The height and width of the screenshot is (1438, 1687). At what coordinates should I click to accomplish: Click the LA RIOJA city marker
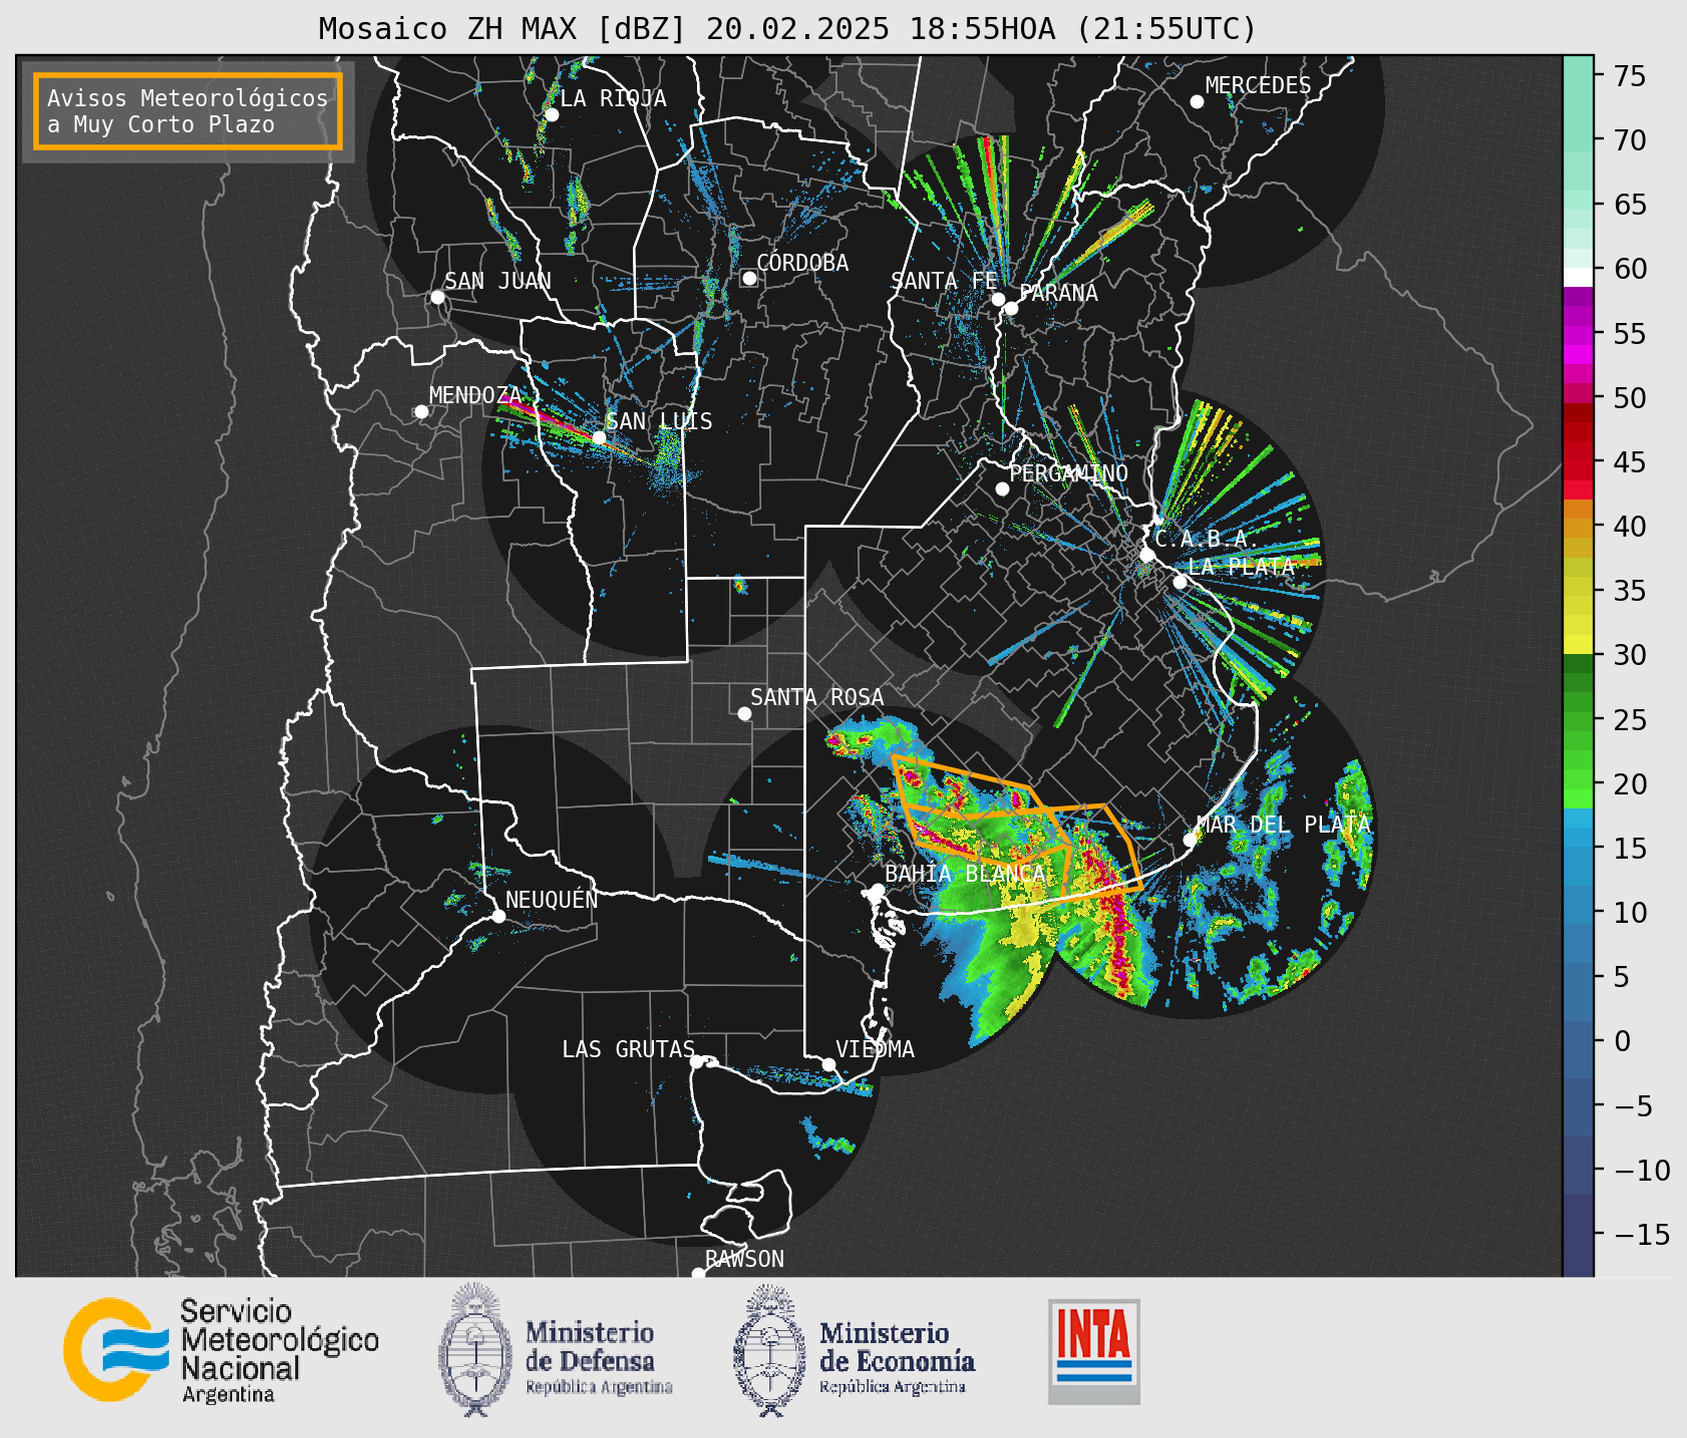(x=551, y=115)
